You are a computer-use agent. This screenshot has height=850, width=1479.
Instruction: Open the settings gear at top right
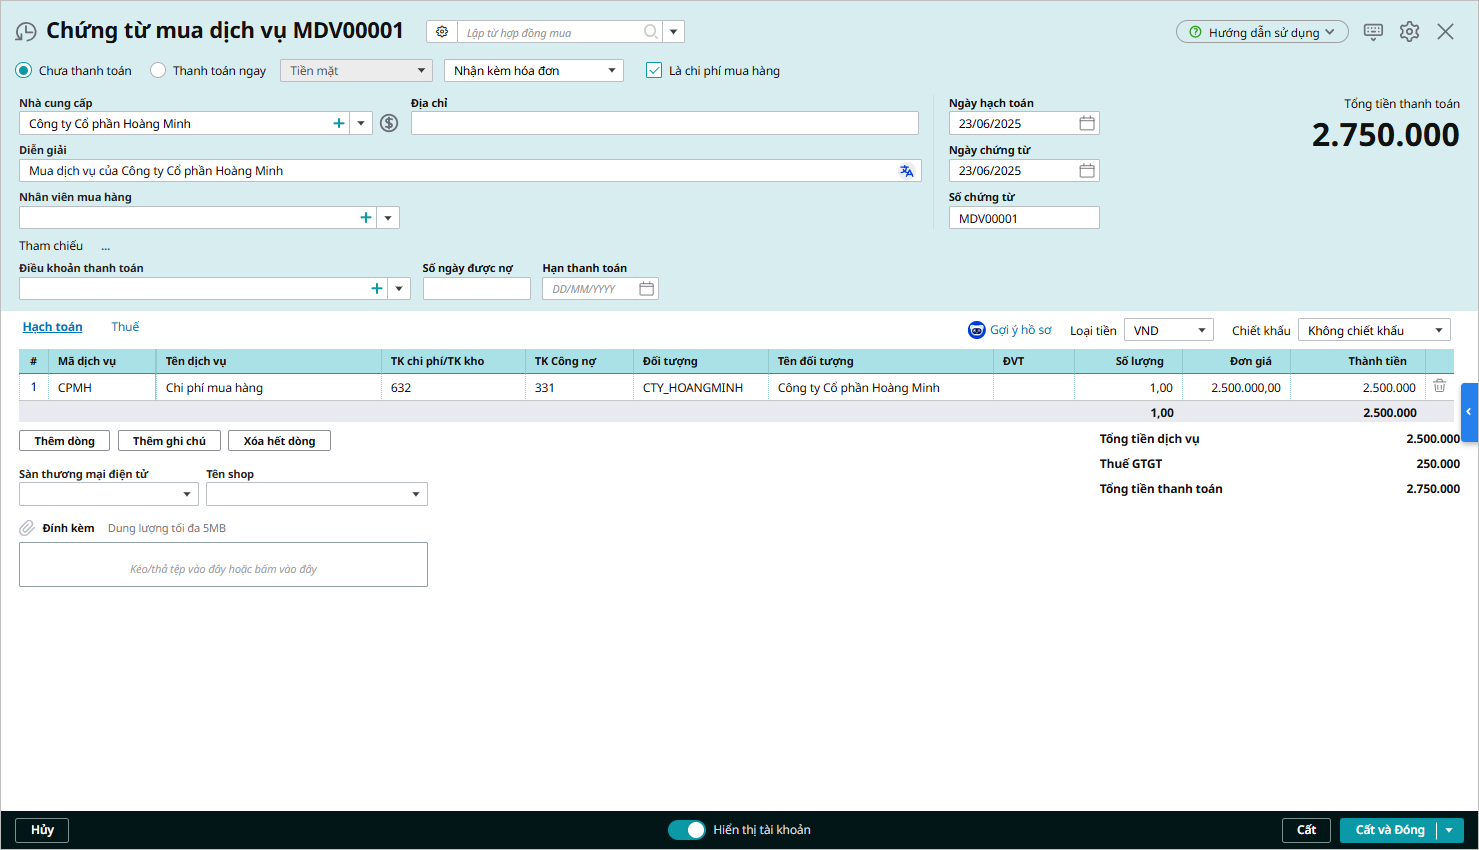tap(1409, 32)
